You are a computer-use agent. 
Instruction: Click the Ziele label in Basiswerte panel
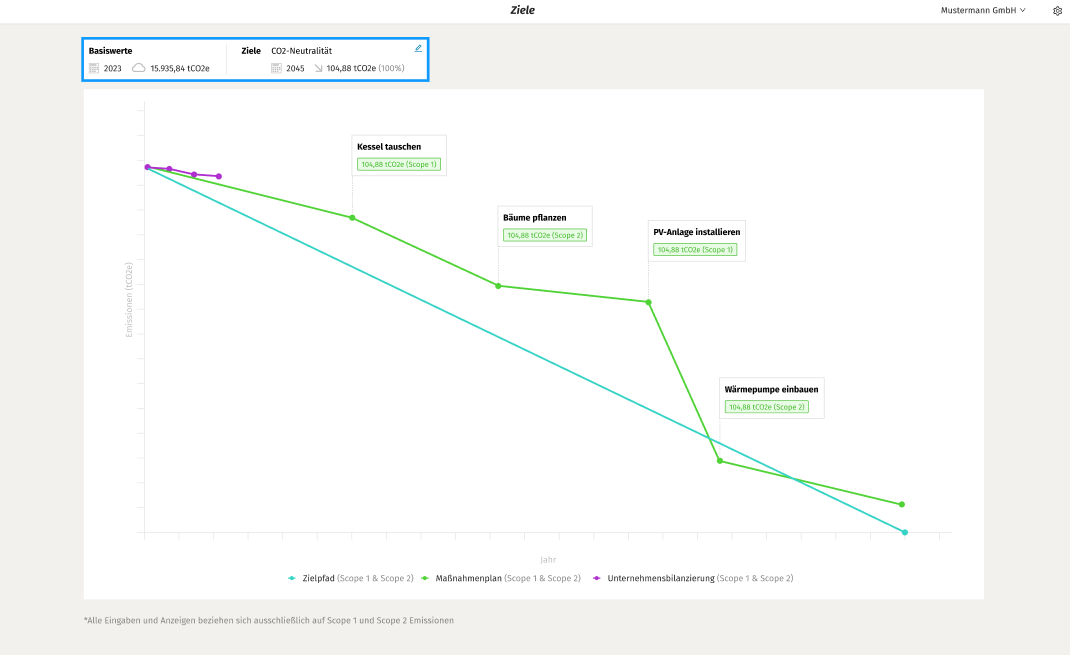click(250, 50)
